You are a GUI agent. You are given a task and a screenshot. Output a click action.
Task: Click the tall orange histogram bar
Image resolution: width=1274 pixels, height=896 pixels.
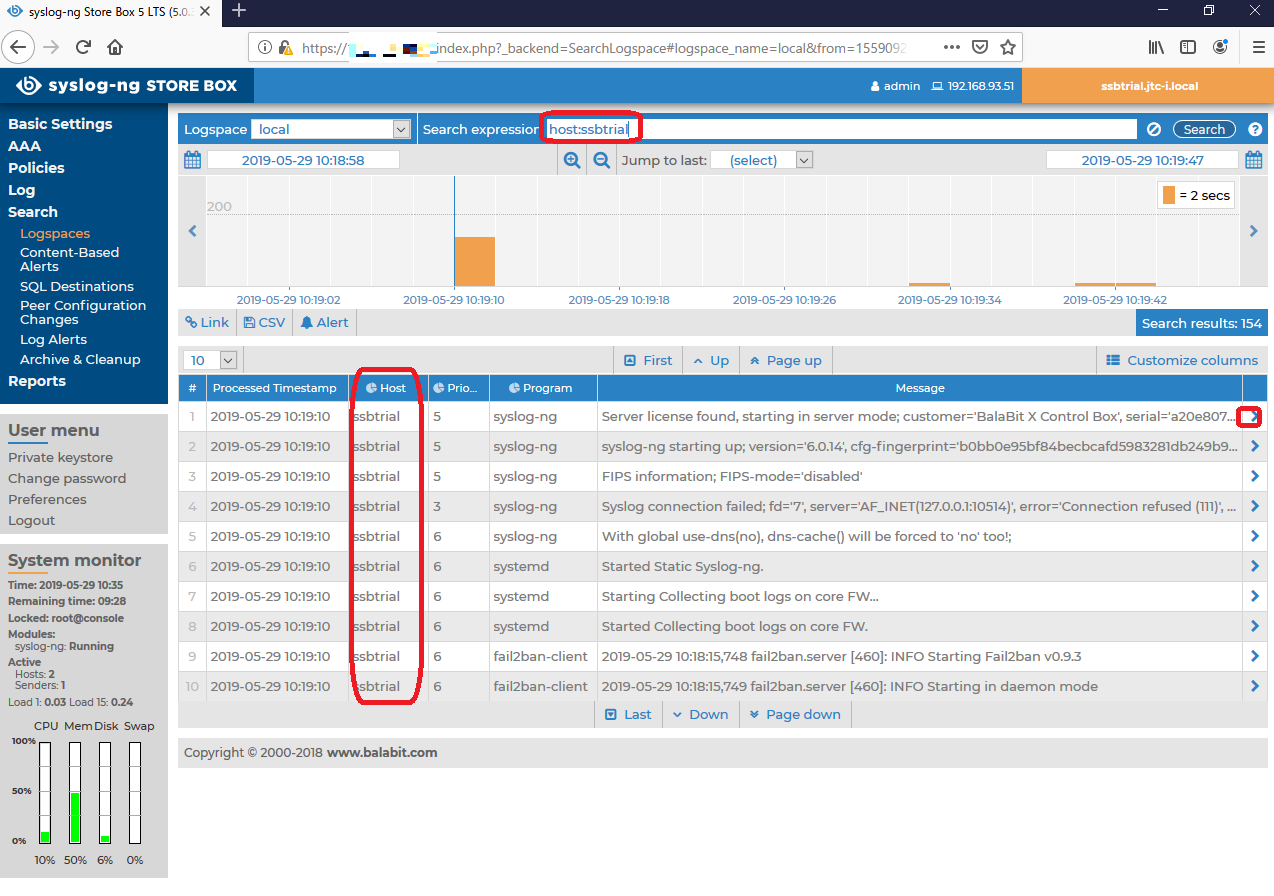pos(475,262)
